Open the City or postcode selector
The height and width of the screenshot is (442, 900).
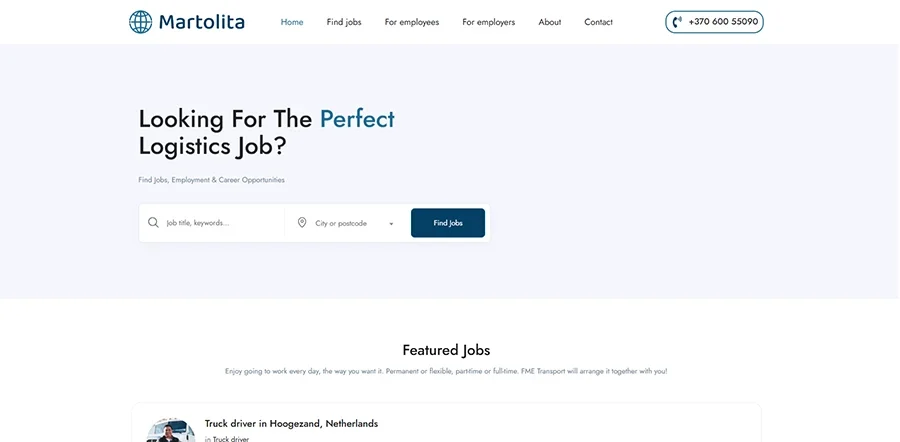(x=346, y=223)
